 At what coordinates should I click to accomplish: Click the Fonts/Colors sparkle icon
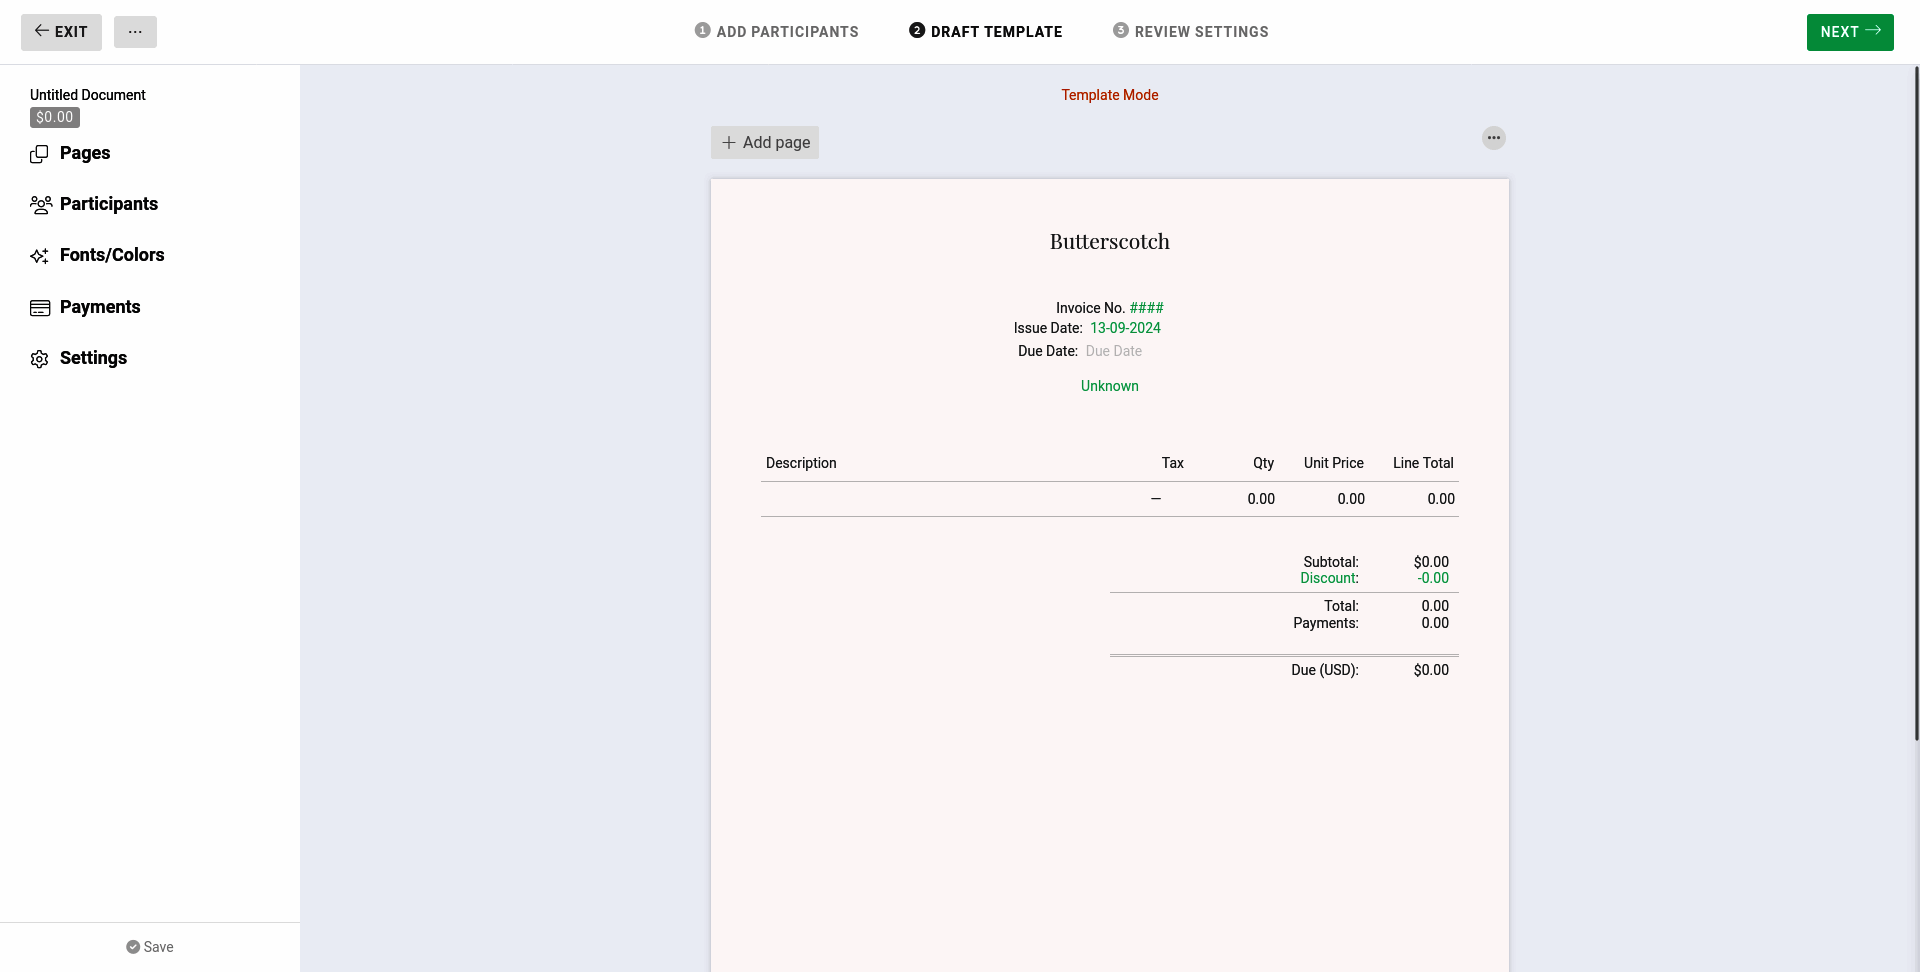pyautogui.click(x=39, y=256)
